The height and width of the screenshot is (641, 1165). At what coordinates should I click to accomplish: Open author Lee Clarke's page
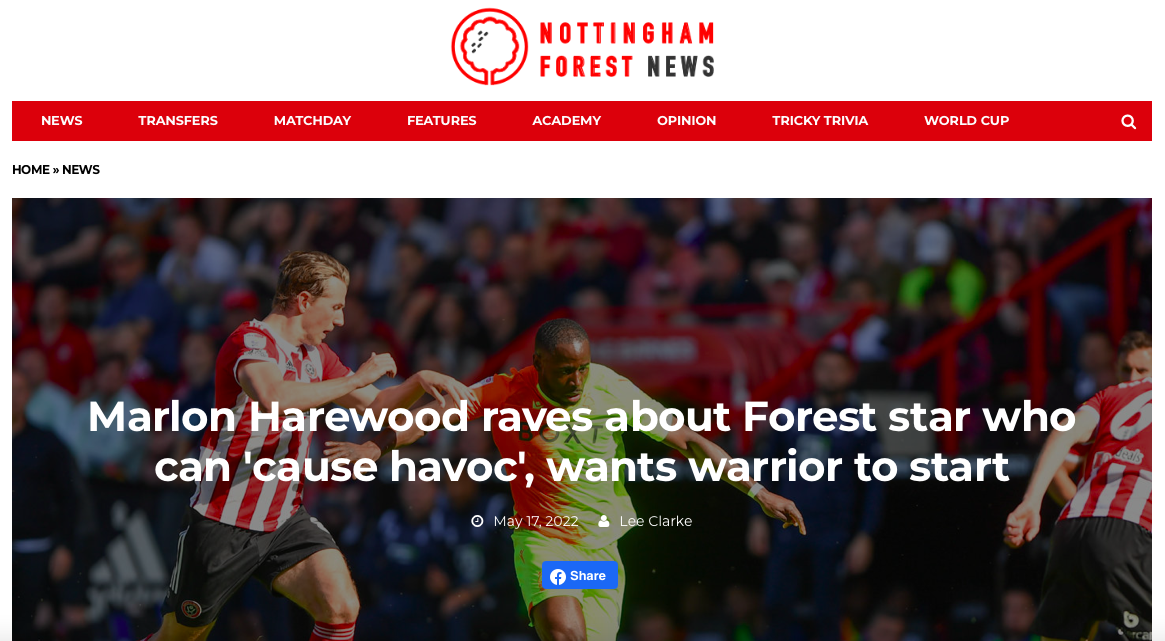[655, 521]
